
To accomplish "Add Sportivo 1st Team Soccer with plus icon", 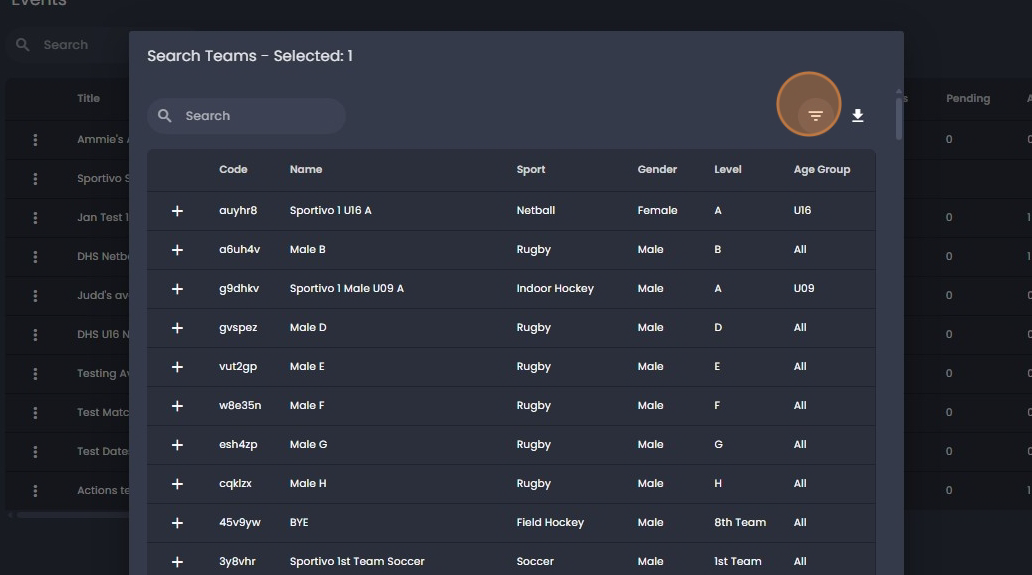I will click(177, 562).
